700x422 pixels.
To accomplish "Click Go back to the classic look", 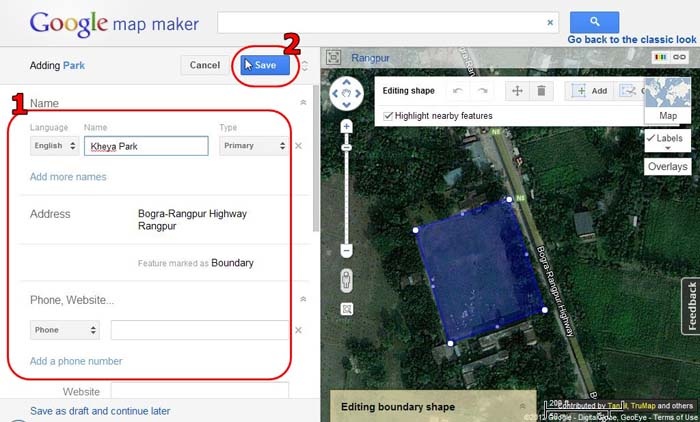I will [632, 39].
